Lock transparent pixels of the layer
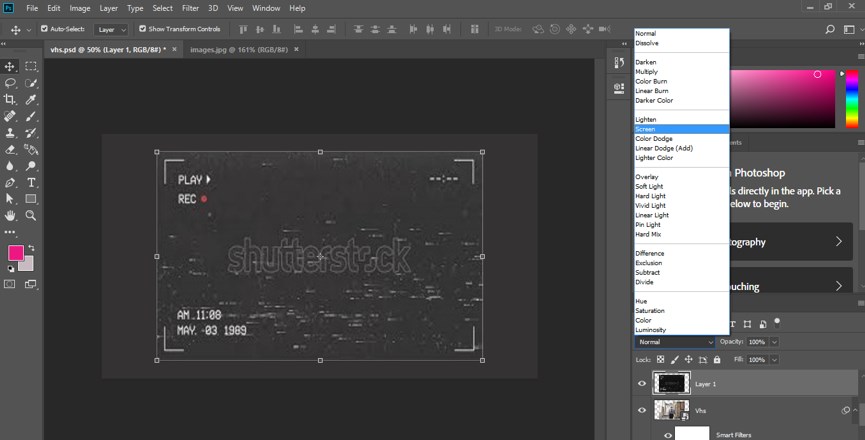 [x=660, y=359]
